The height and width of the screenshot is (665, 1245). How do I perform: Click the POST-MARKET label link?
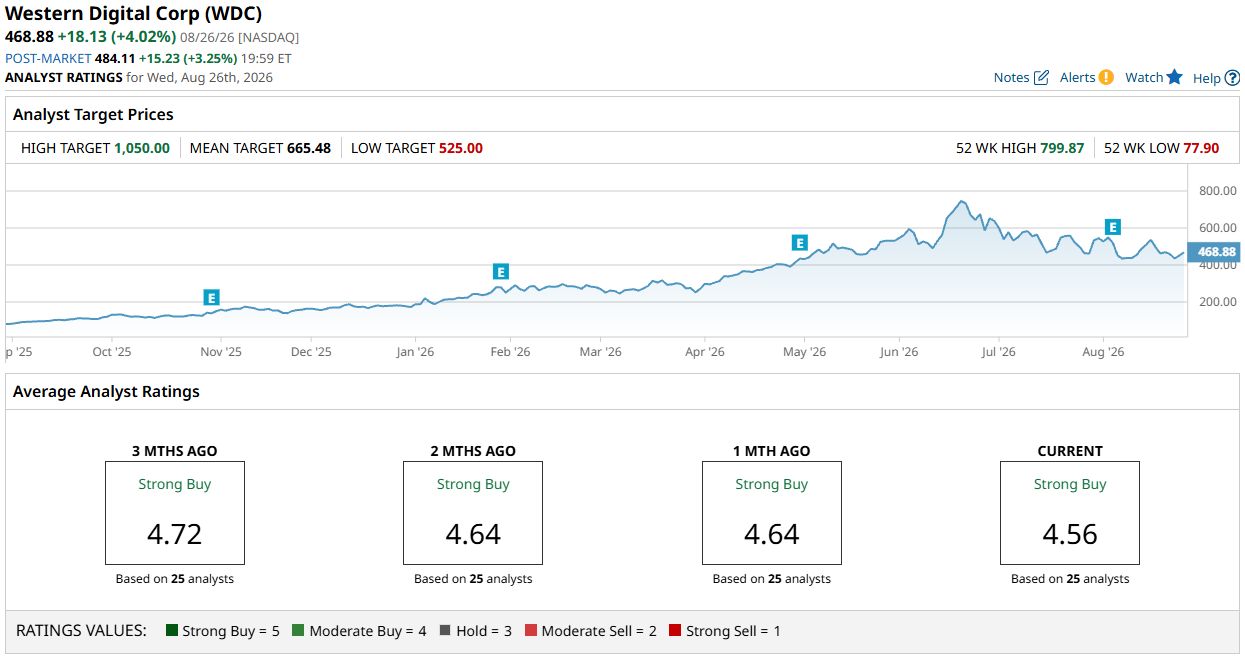point(48,59)
